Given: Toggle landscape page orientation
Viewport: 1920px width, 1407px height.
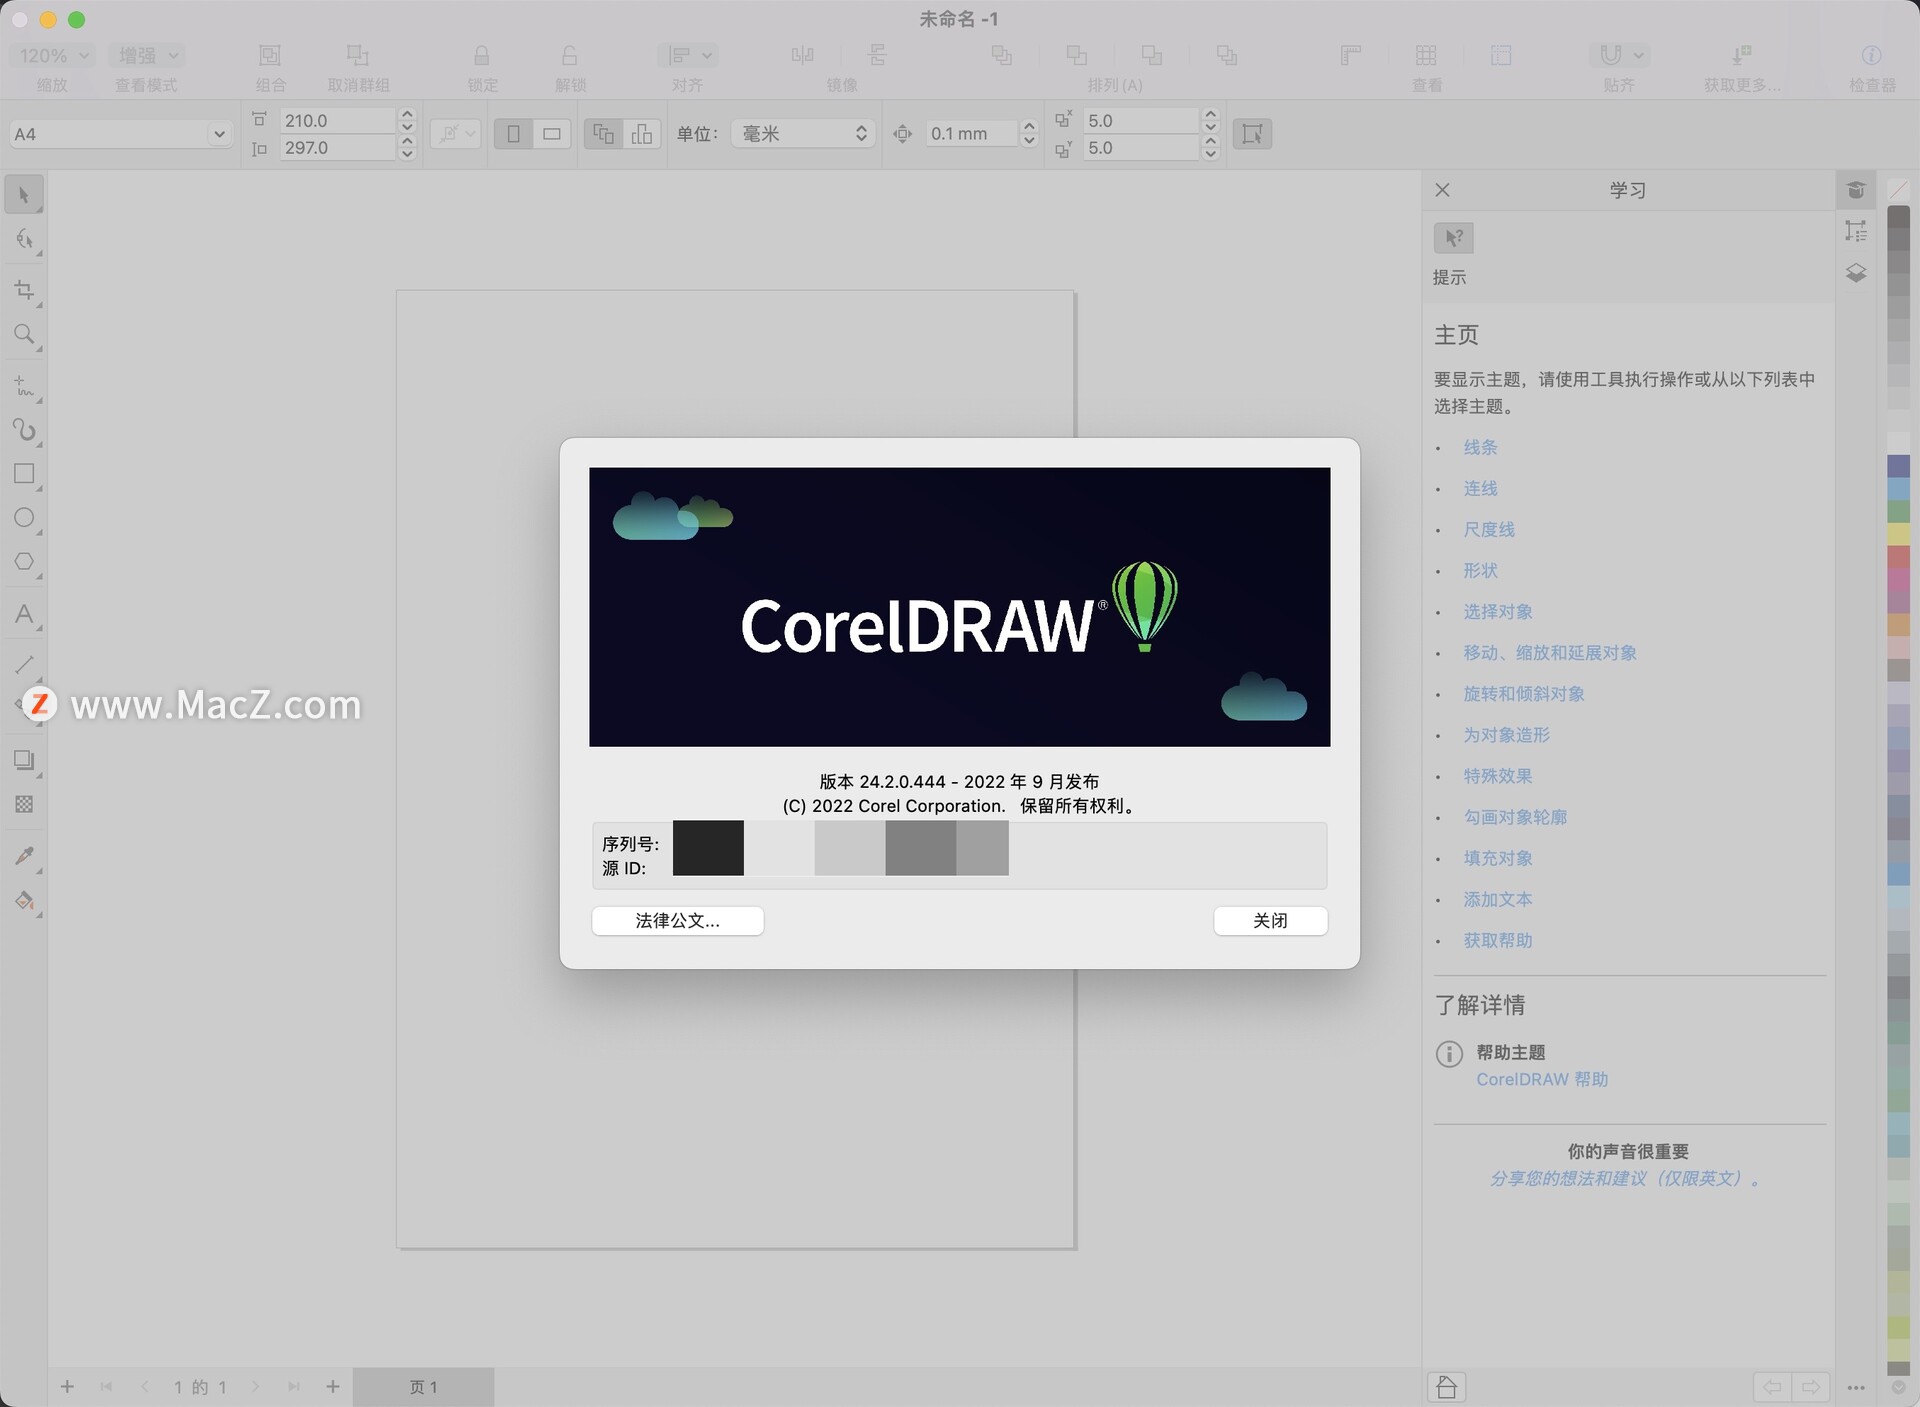Looking at the screenshot, I should [x=551, y=134].
